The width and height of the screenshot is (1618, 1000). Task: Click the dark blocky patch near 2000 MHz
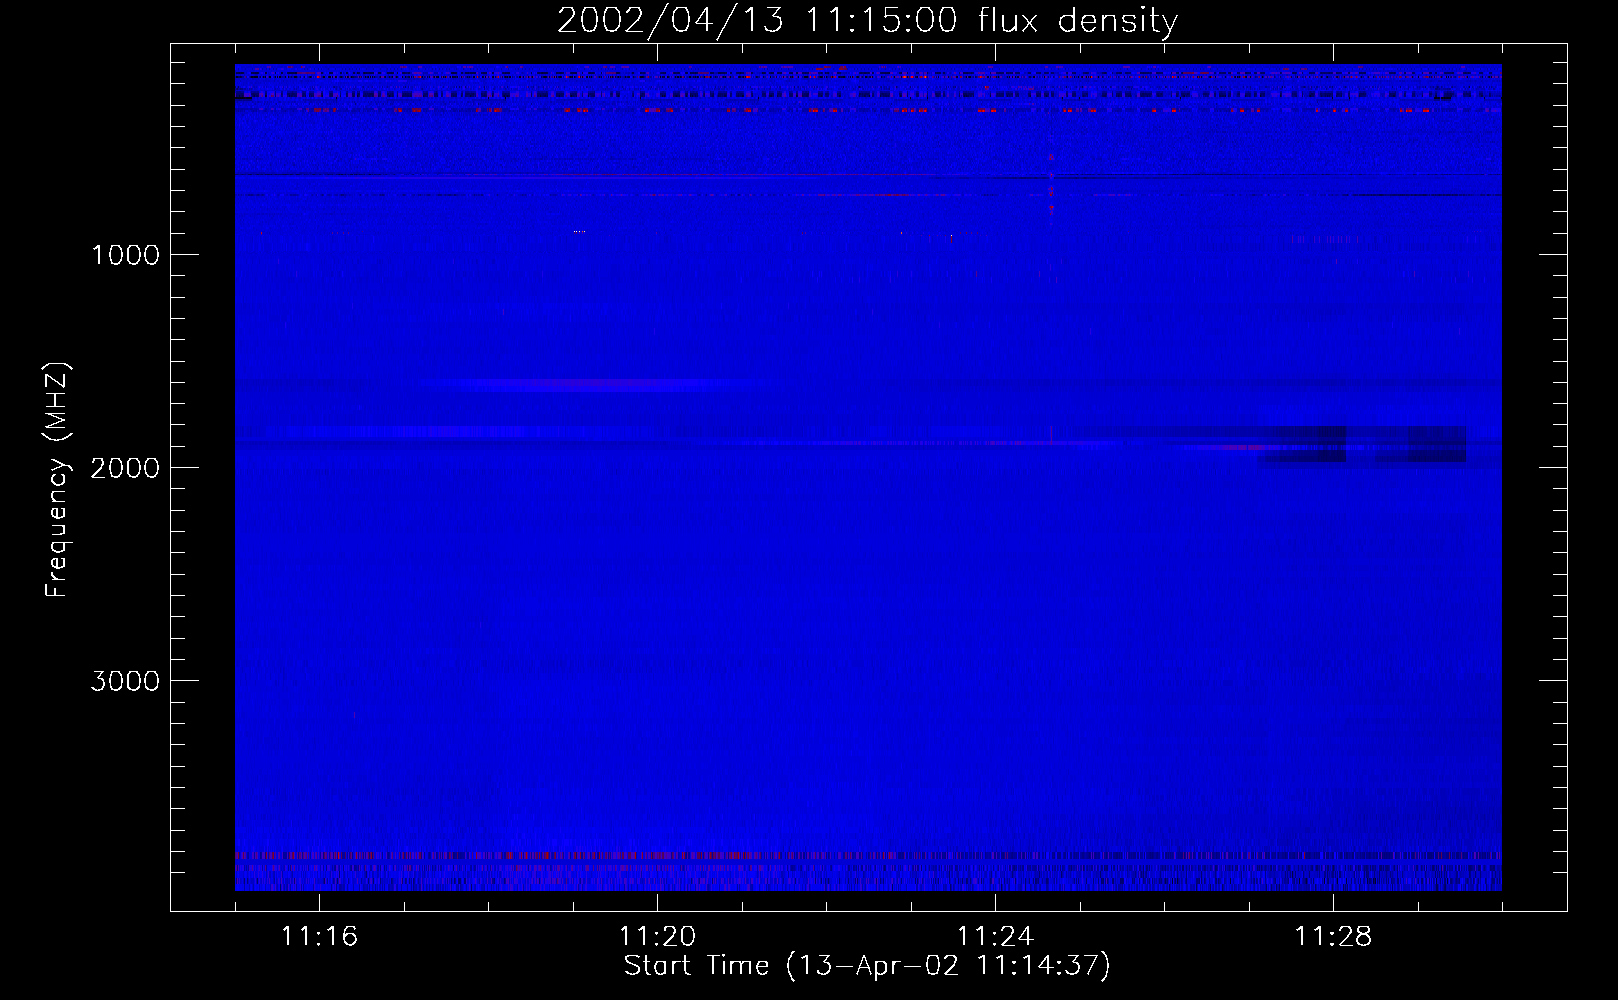[1363, 445]
